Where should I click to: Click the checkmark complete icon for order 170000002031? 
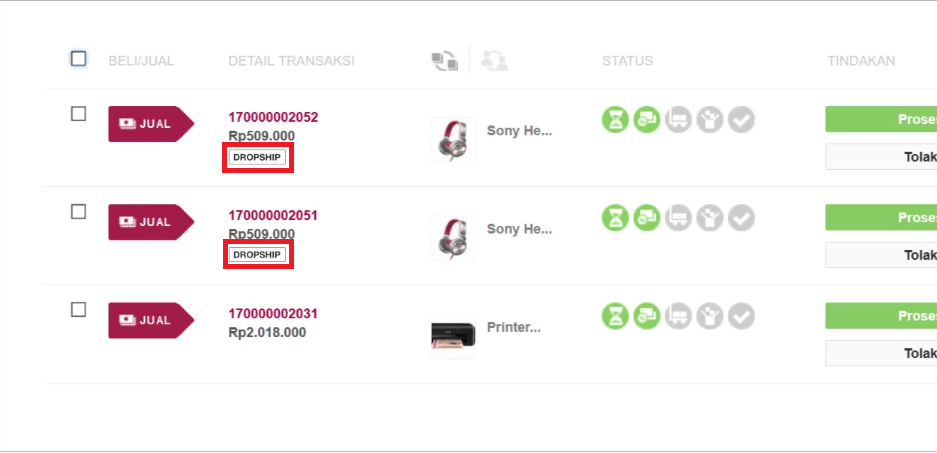tap(742, 316)
